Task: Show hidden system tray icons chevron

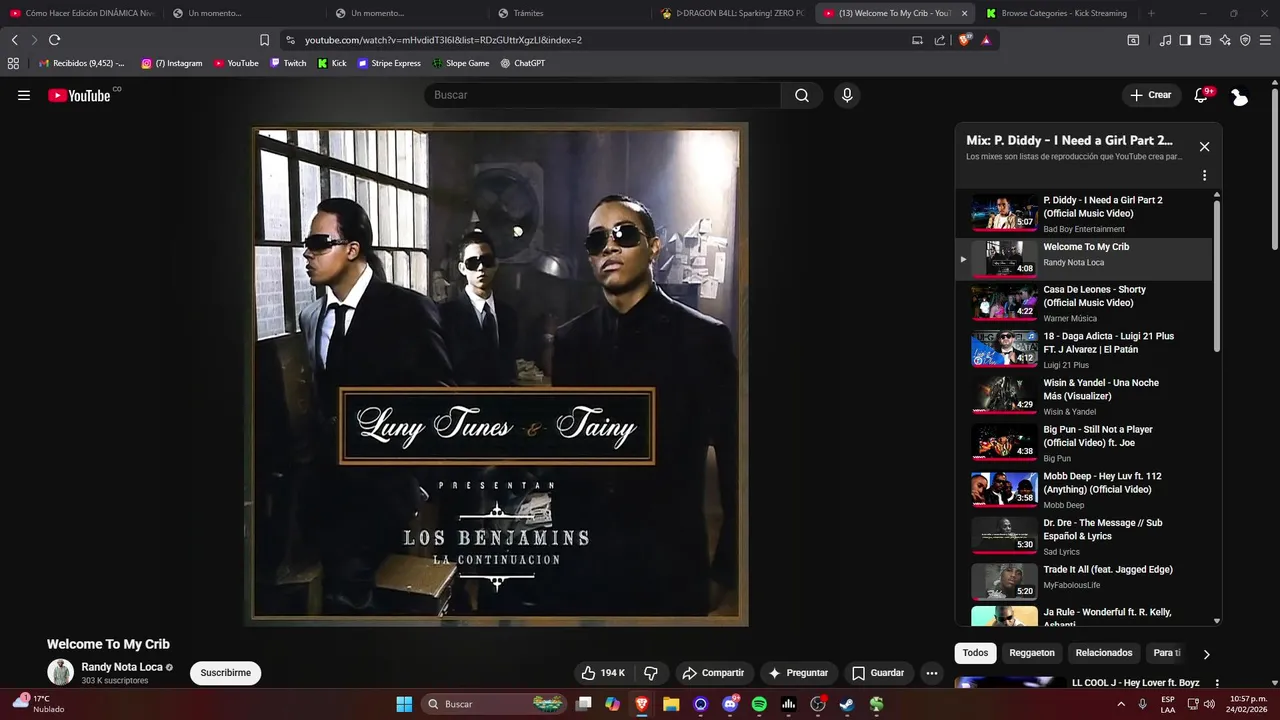Action: (1120, 704)
